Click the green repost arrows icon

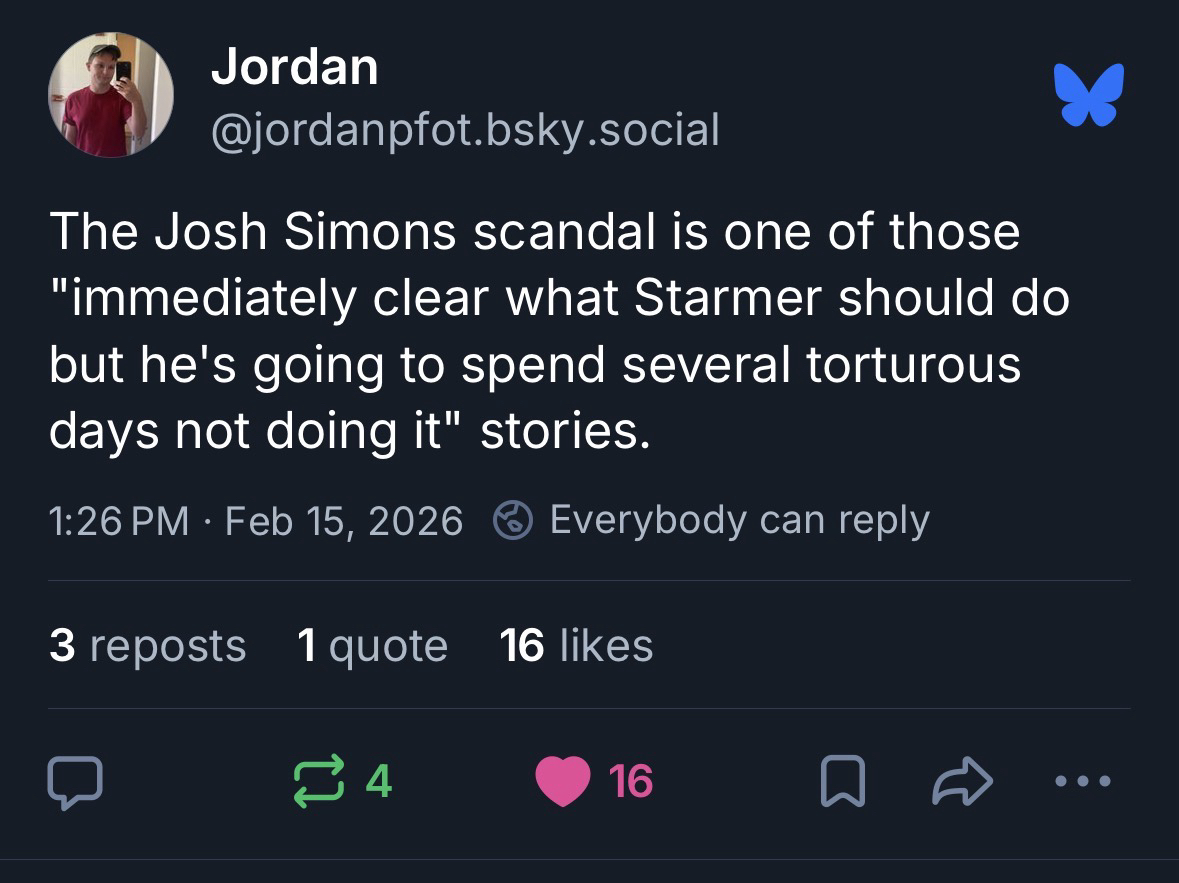coord(315,781)
